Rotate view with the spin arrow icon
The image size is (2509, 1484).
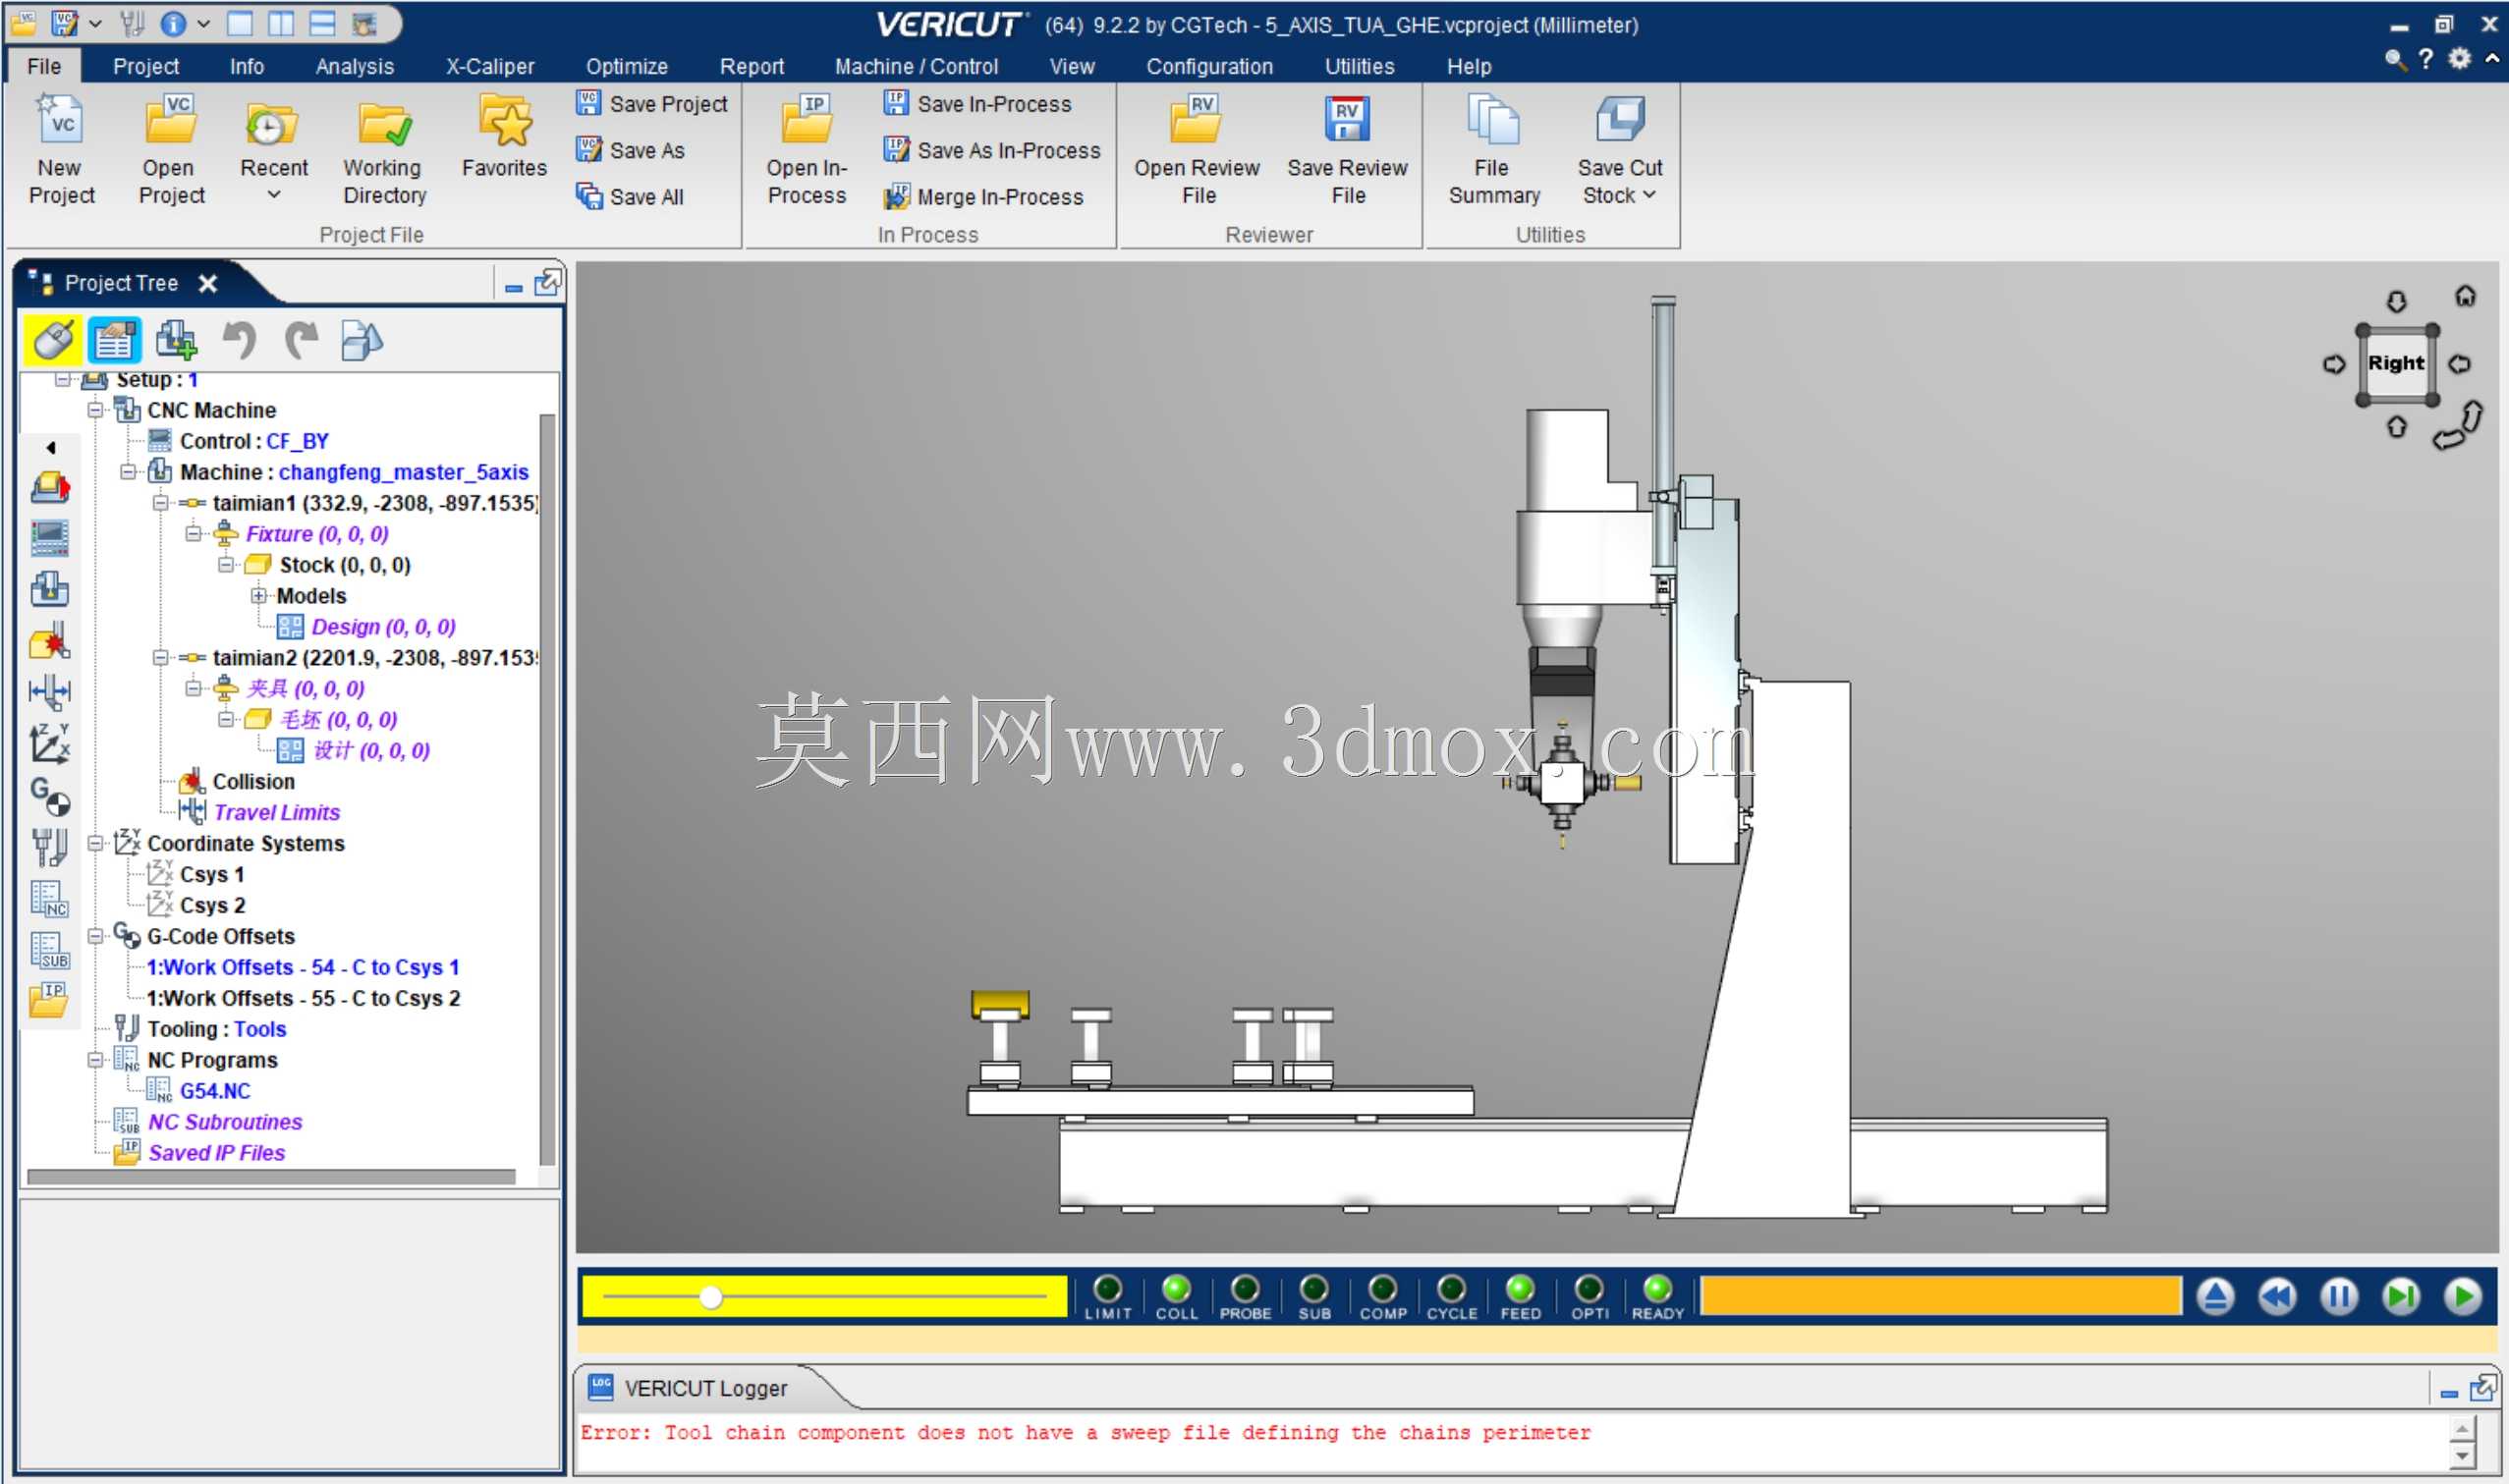tap(2458, 427)
